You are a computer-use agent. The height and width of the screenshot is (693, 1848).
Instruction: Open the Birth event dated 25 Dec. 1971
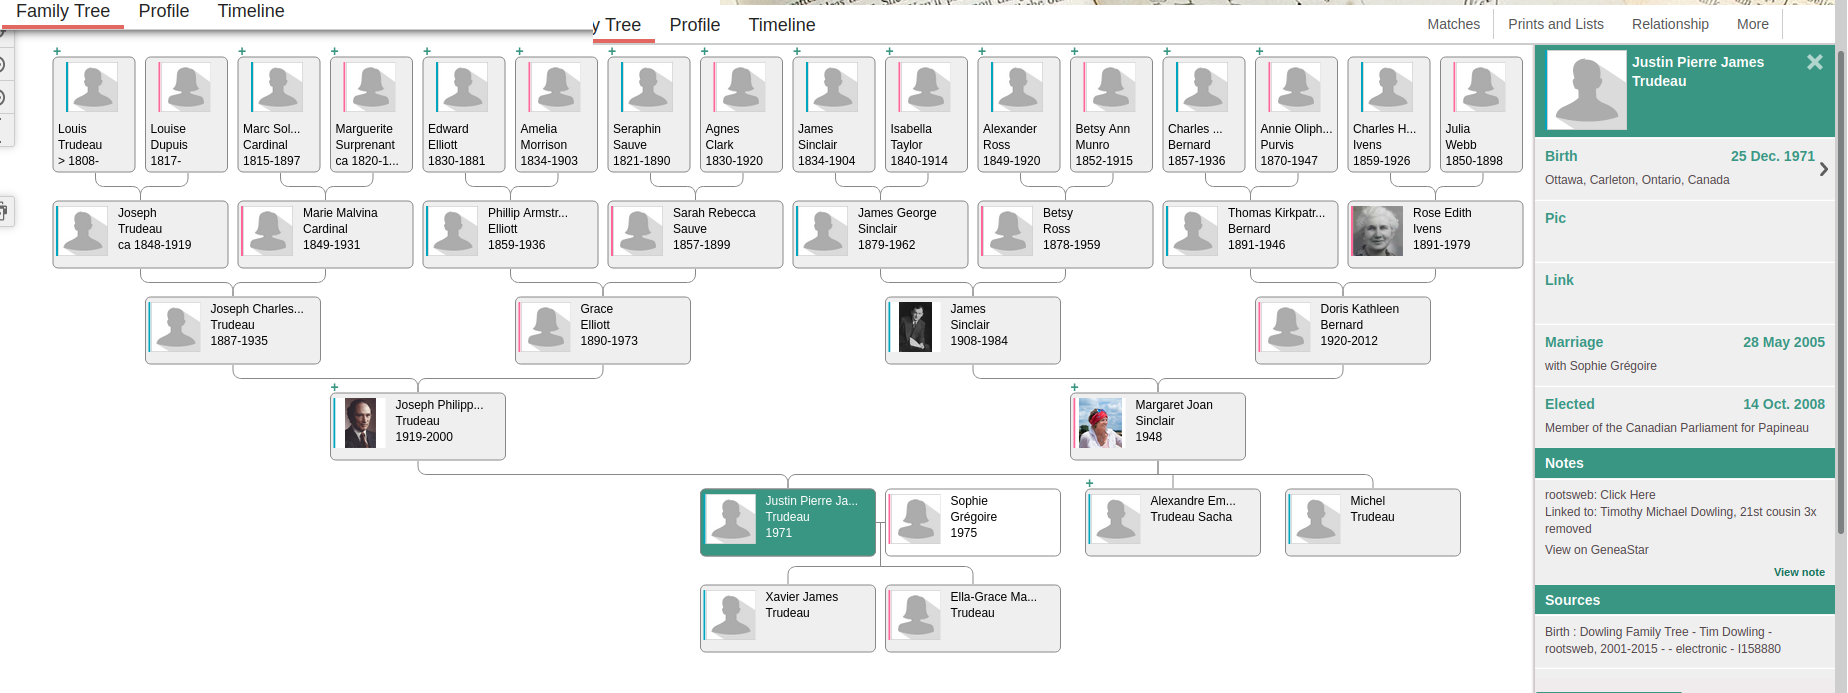pos(1685,168)
